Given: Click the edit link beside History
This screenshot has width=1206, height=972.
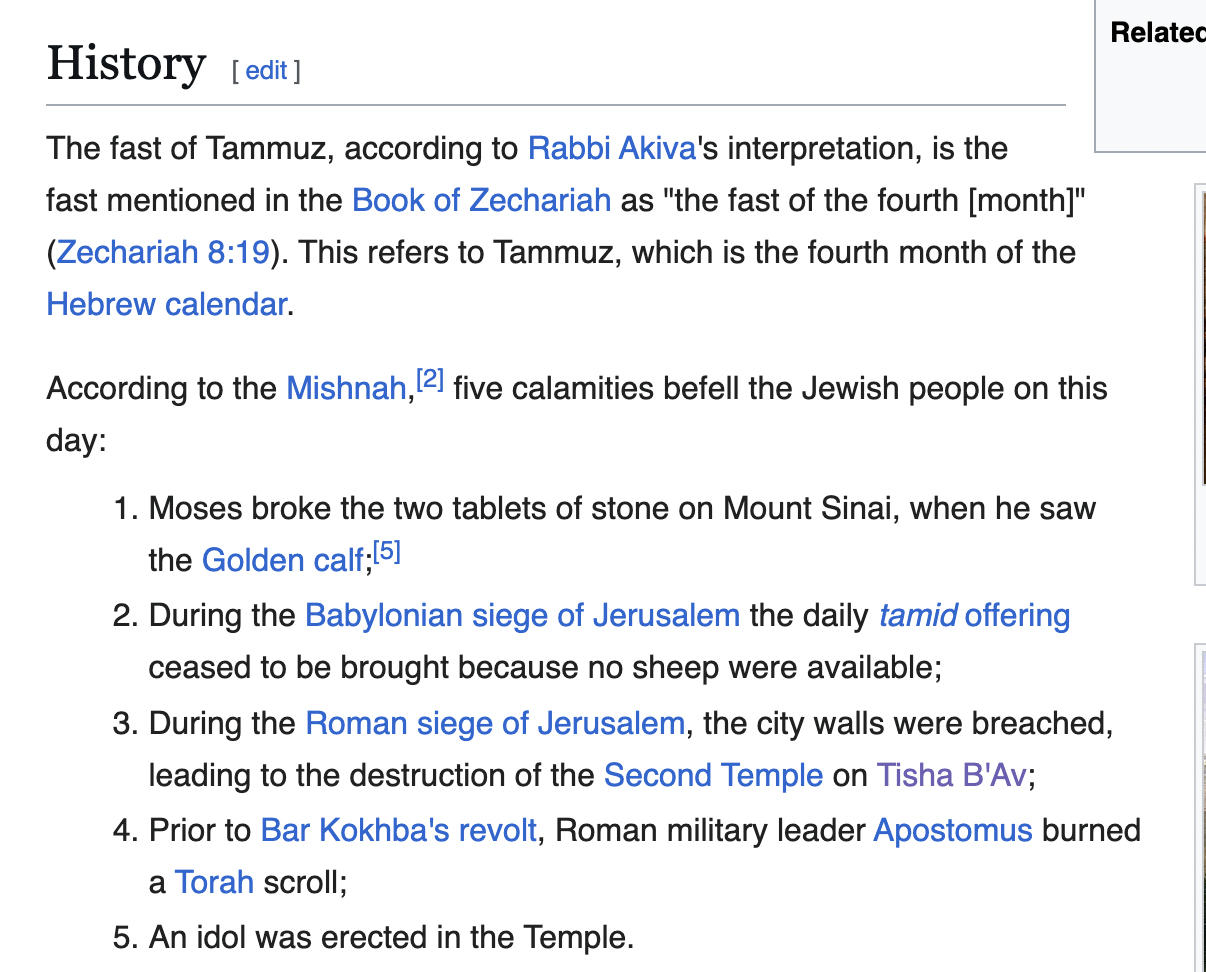Looking at the screenshot, I should (x=266, y=71).
